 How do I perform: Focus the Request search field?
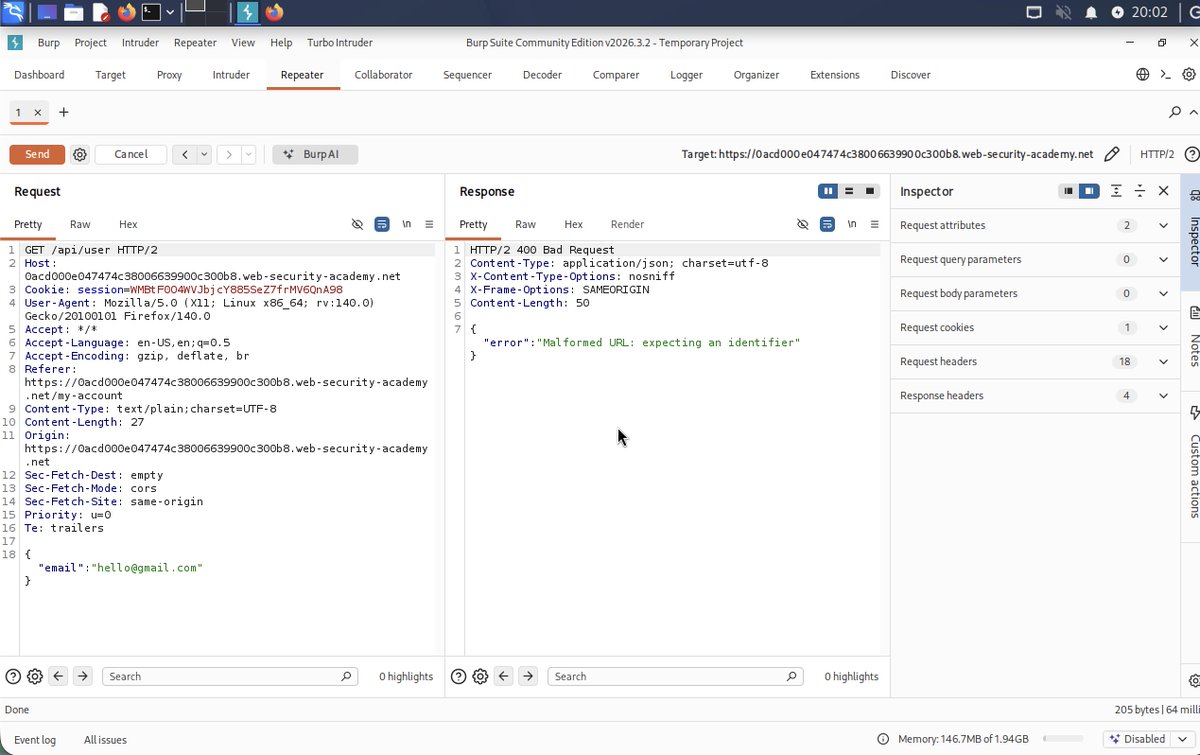click(x=229, y=676)
